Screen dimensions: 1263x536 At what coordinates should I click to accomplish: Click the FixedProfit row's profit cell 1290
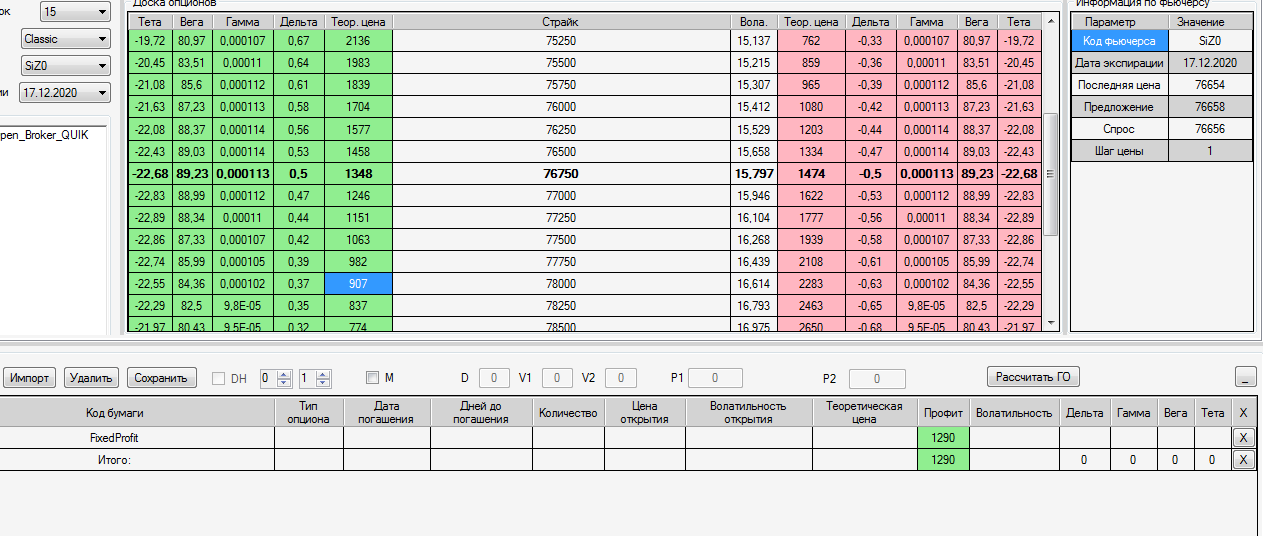[943, 437]
